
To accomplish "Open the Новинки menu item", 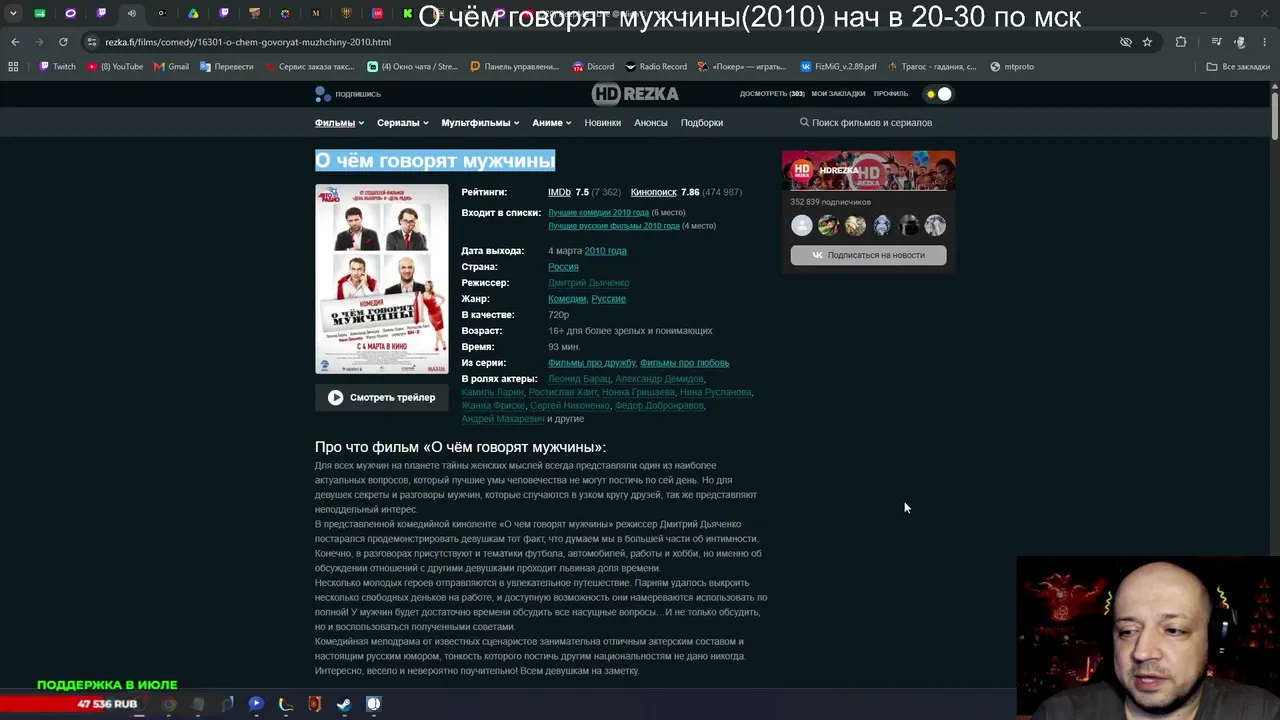I will click(x=603, y=123).
